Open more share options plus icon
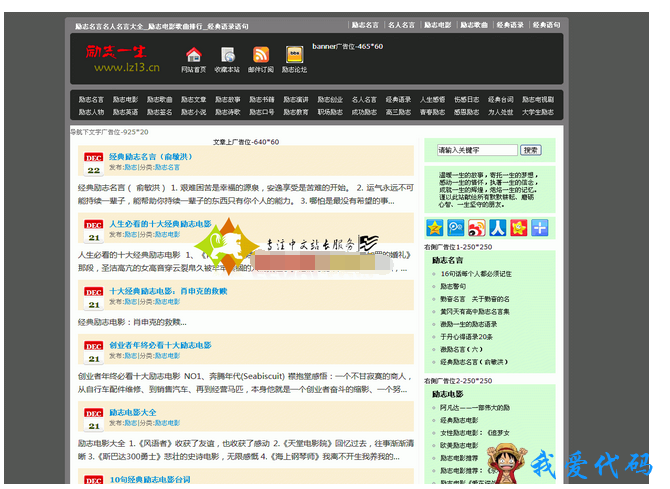The height and width of the screenshot is (489, 670). (x=540, y=228)
